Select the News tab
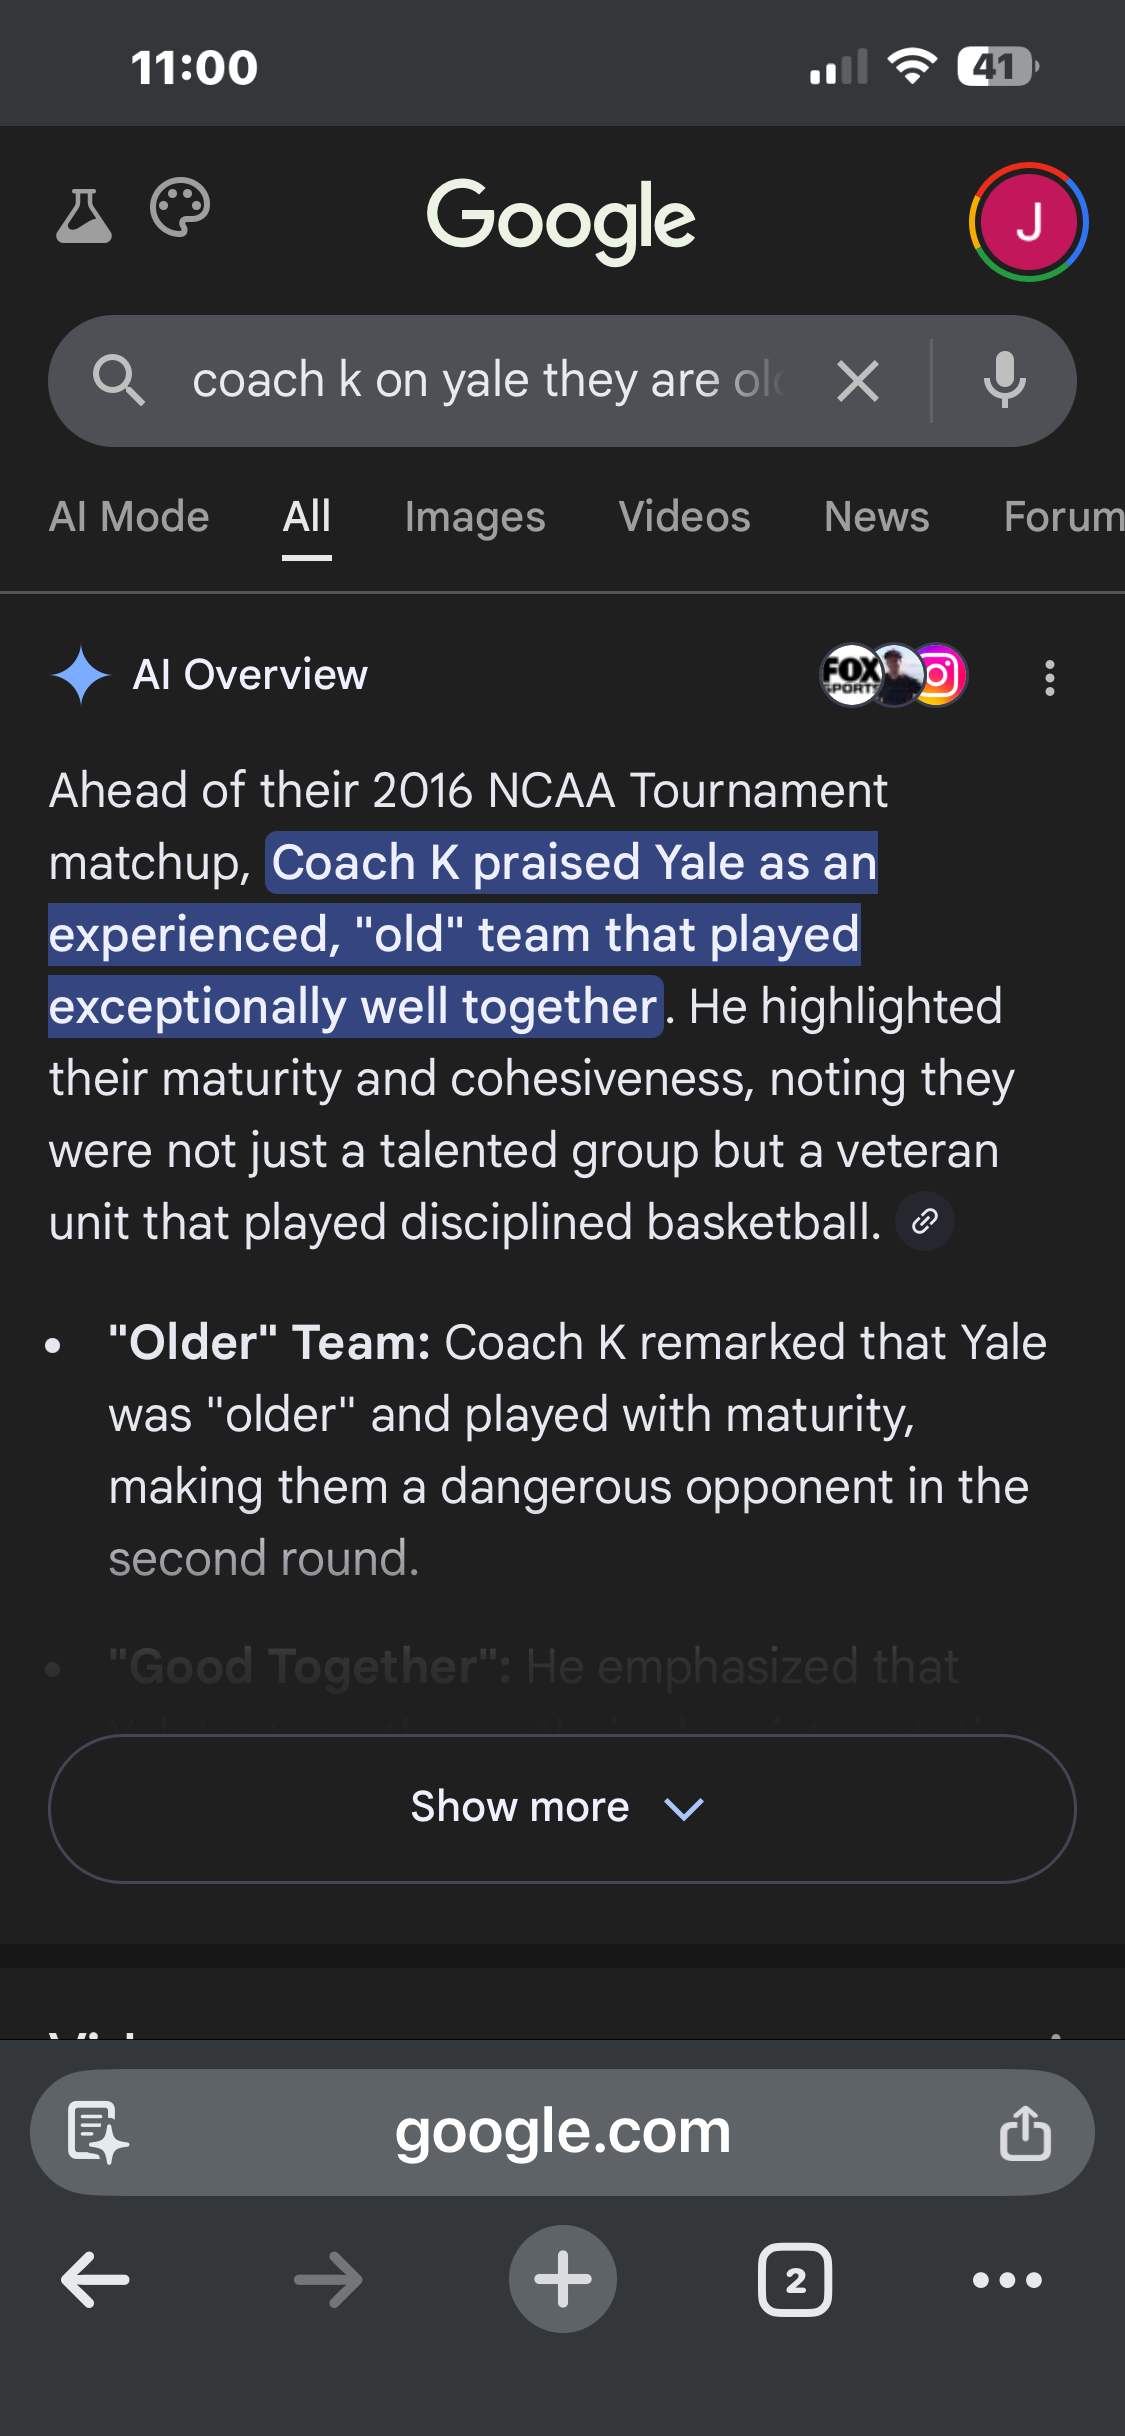The height and width of the screenshot is (2436, 1125). [876, 517]
